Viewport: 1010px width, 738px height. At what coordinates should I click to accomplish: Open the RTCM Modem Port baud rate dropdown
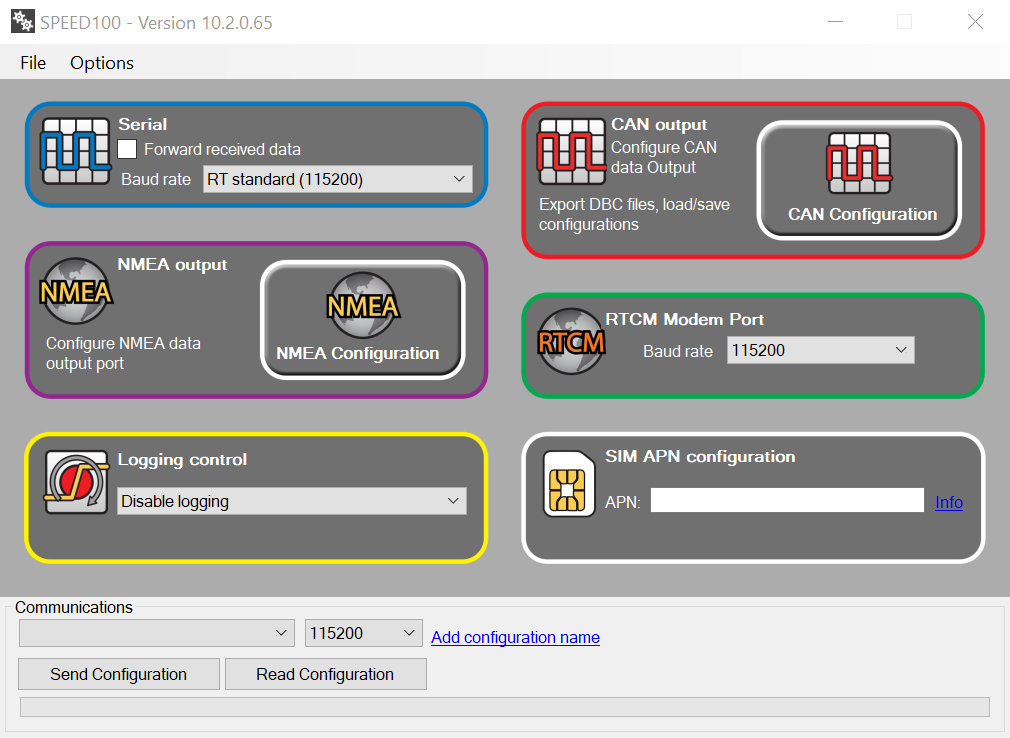pos(820,350)
